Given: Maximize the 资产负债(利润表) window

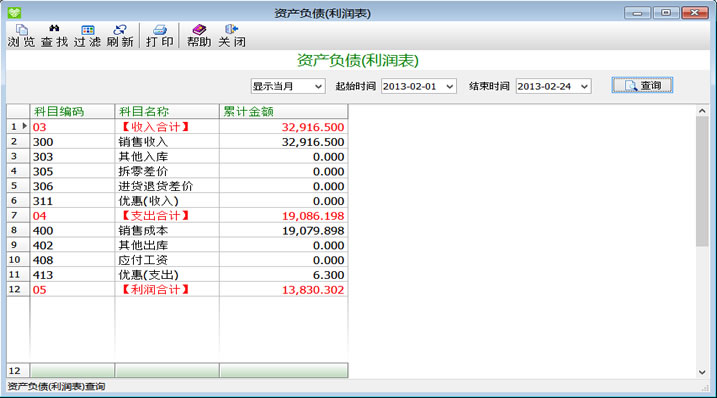Looking at the screenshot, I should click(666, 13).
